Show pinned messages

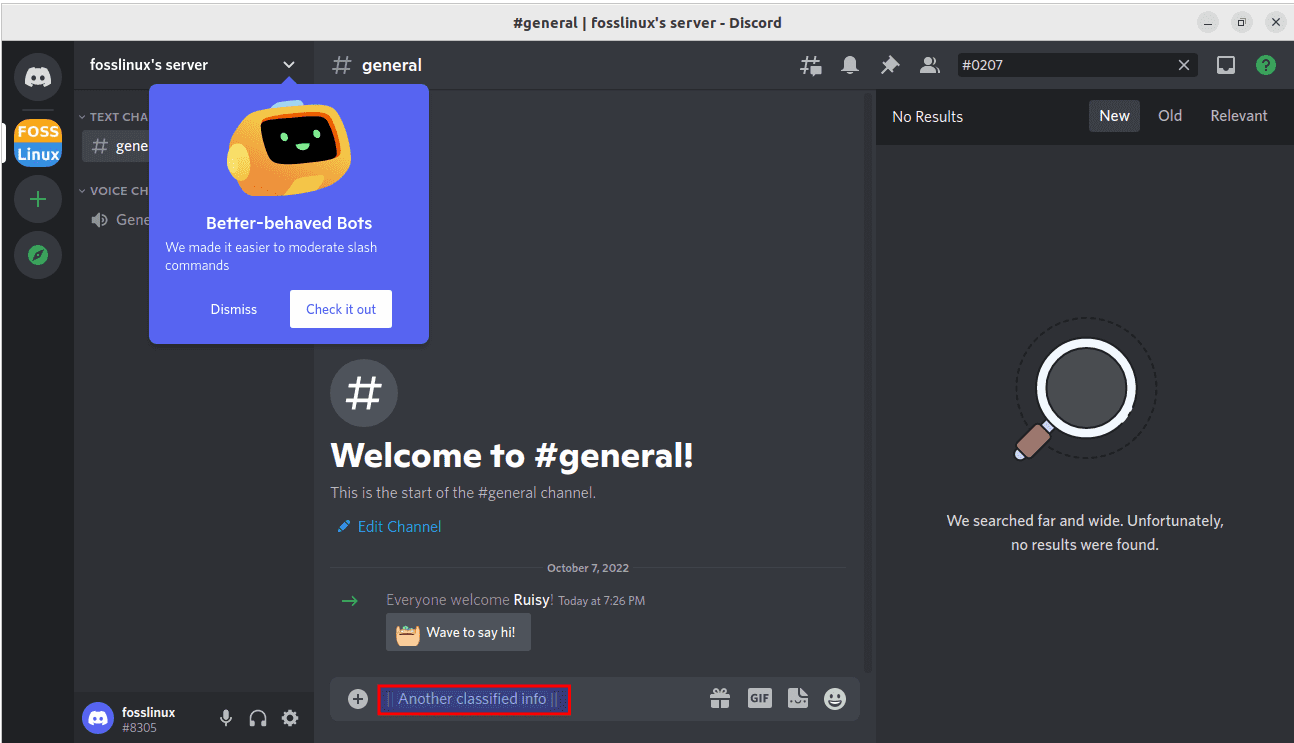pos(890,65)
